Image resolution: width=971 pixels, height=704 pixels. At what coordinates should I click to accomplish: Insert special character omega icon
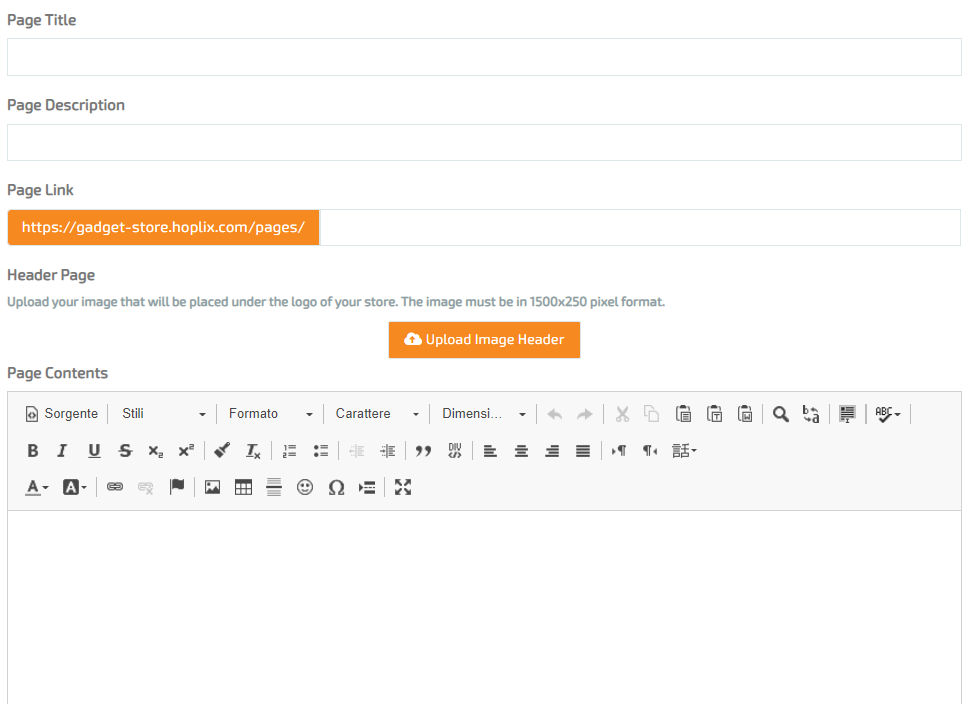(336, 487)
